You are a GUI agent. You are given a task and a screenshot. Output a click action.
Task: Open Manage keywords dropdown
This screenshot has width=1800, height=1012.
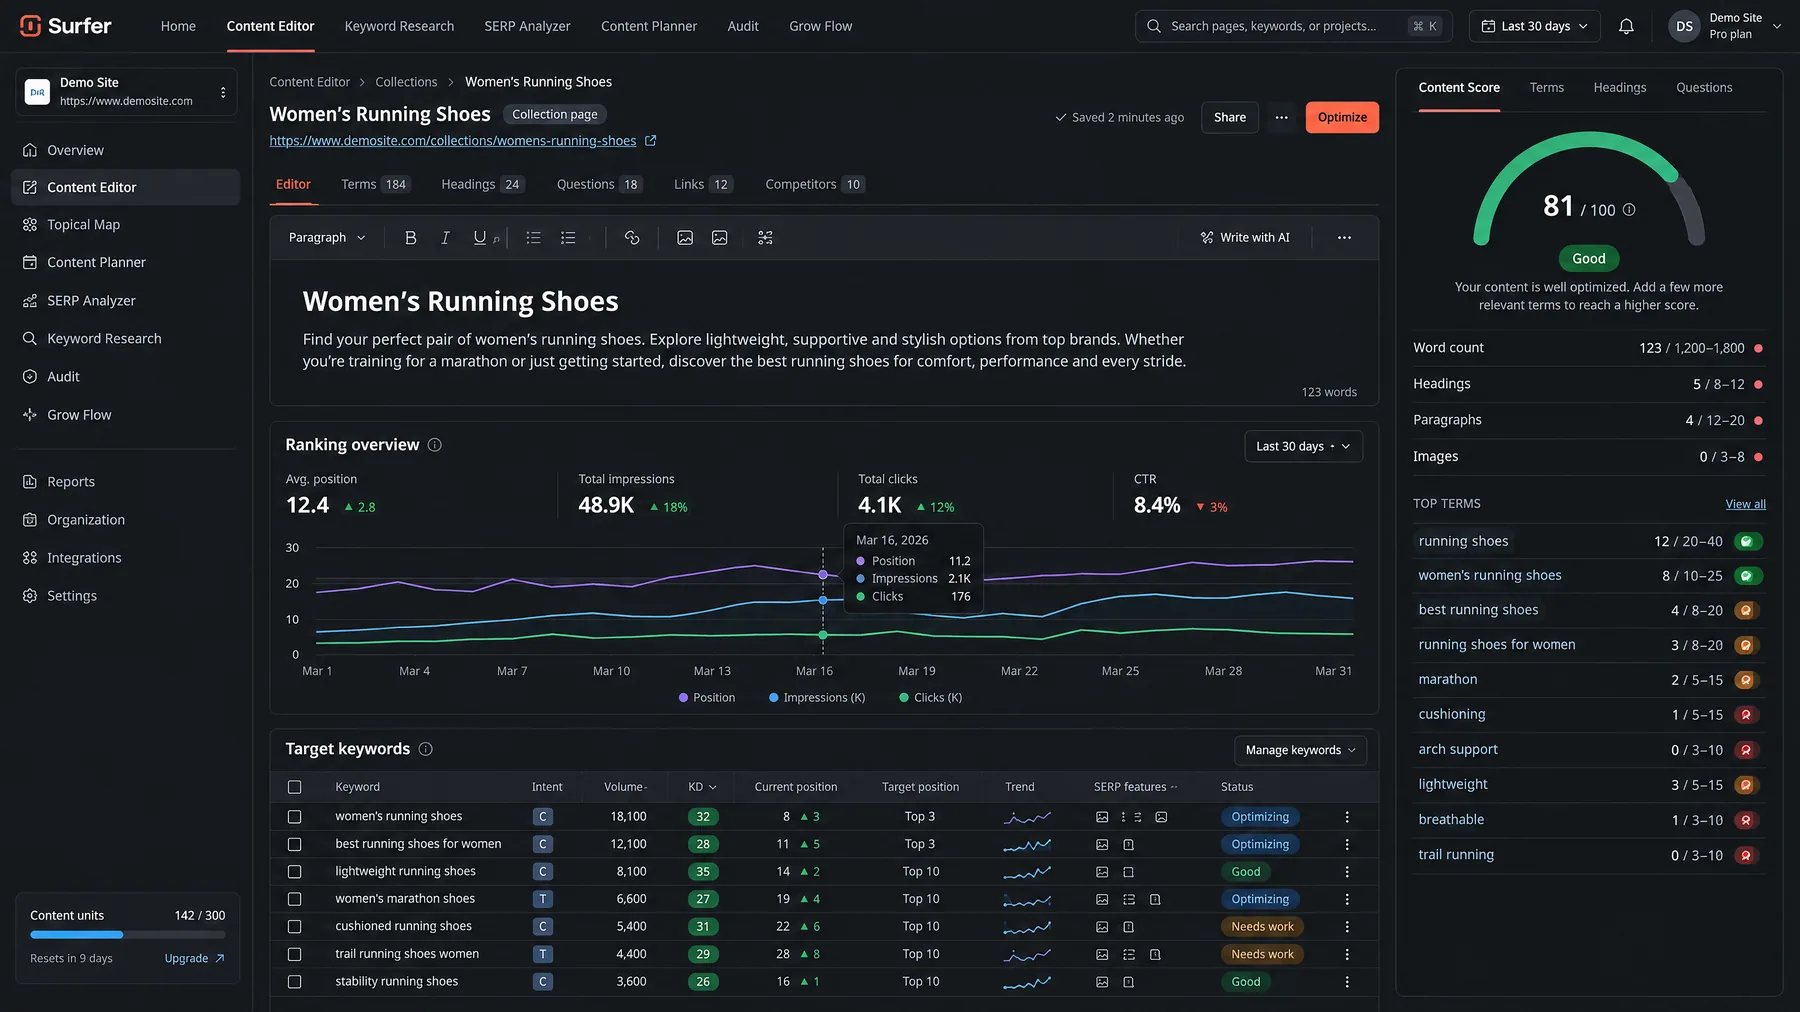point(1300,750)
